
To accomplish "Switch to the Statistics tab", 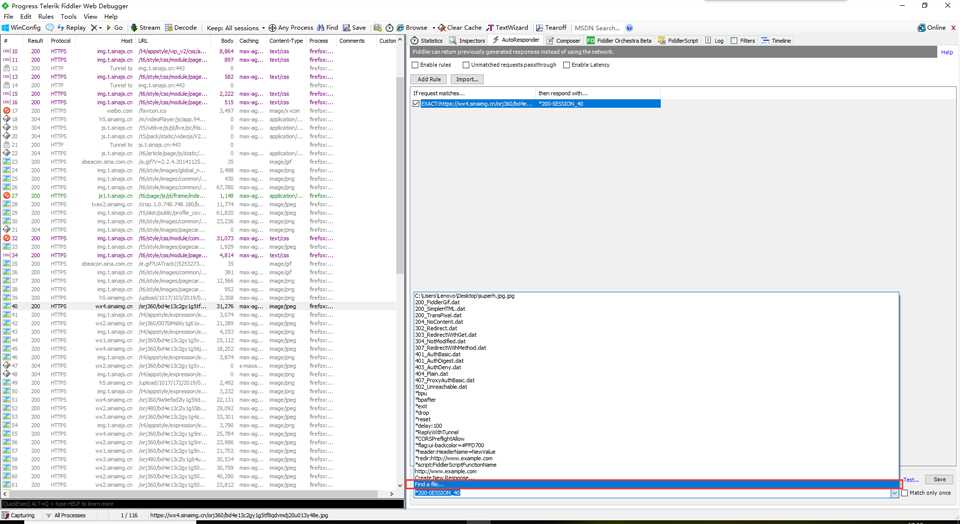I will point(427,40).
